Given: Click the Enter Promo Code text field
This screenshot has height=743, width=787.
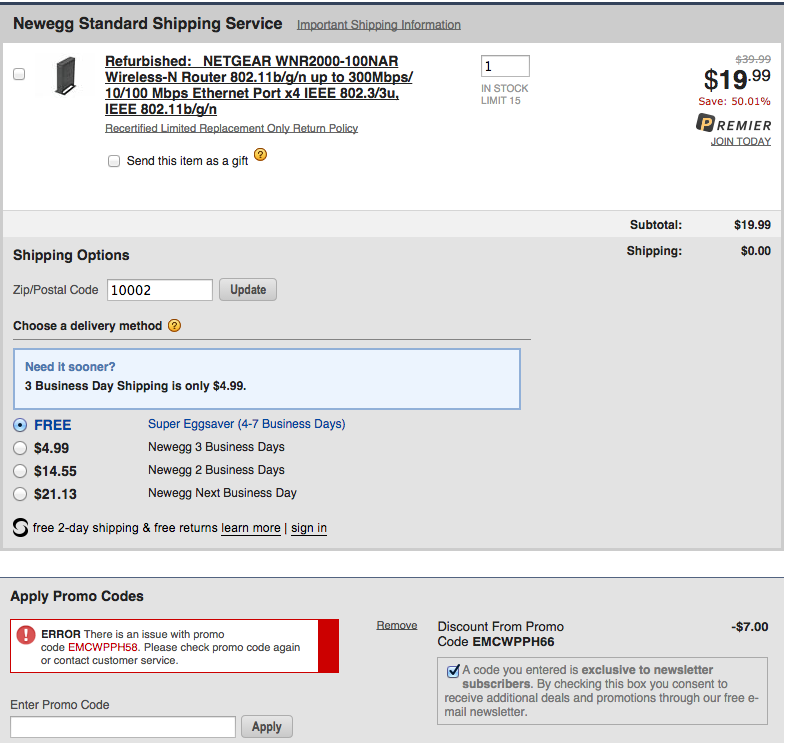Looking at the screenshot, I should (x=123, y=727).
